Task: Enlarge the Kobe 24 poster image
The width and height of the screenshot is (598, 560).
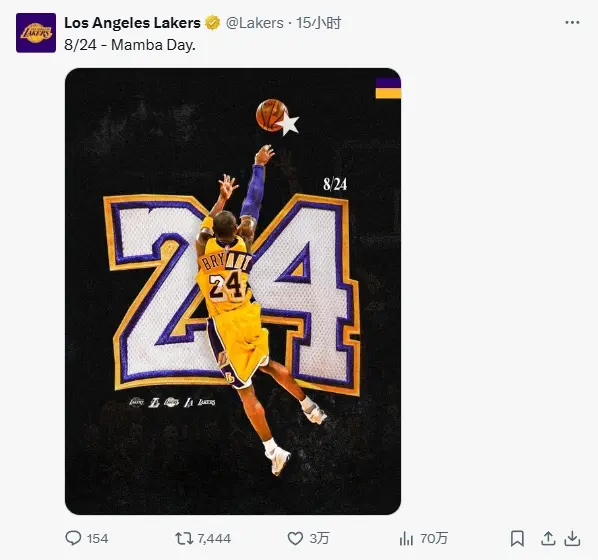Action: pyautogui.click(x=233, y=291)
